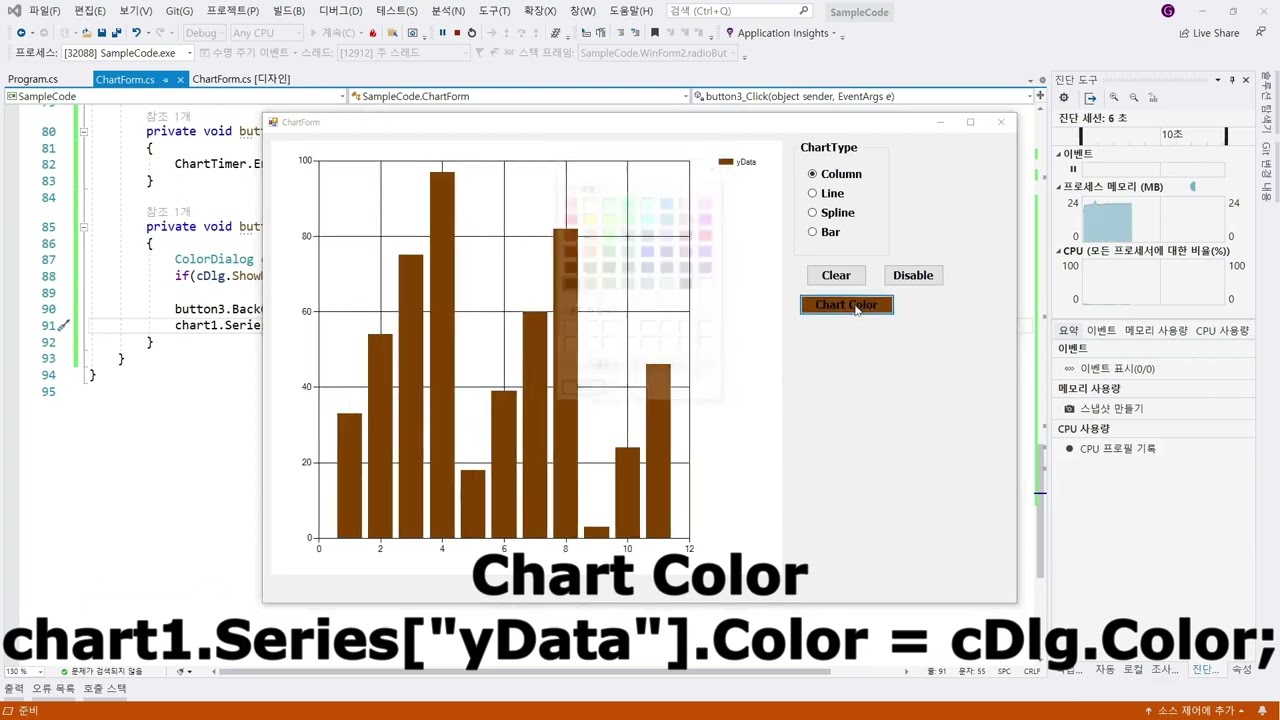This screenshot has width=1280, height=720.
Task: Click the debug restart icon
Action: [x=472, y=33]
